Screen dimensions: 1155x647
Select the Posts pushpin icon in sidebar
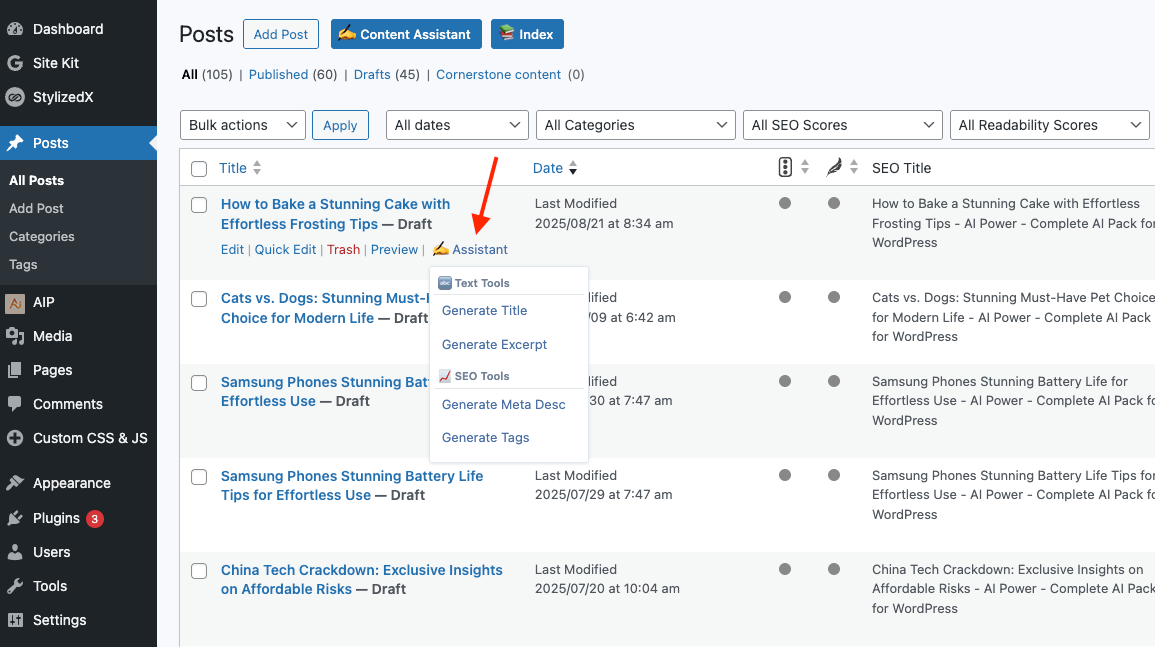tap(15, 143)
